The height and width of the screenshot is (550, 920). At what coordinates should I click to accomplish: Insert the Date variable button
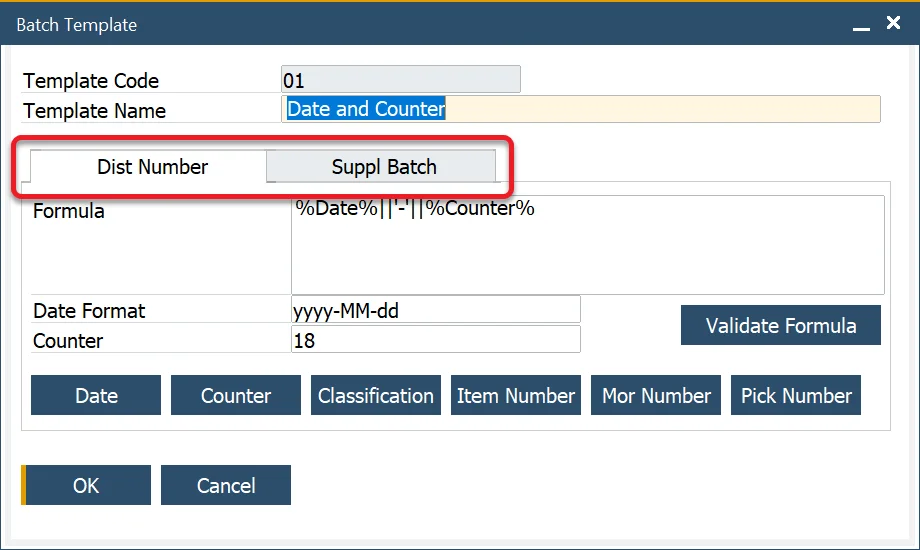pyautogui.click(x=96, y=396)
